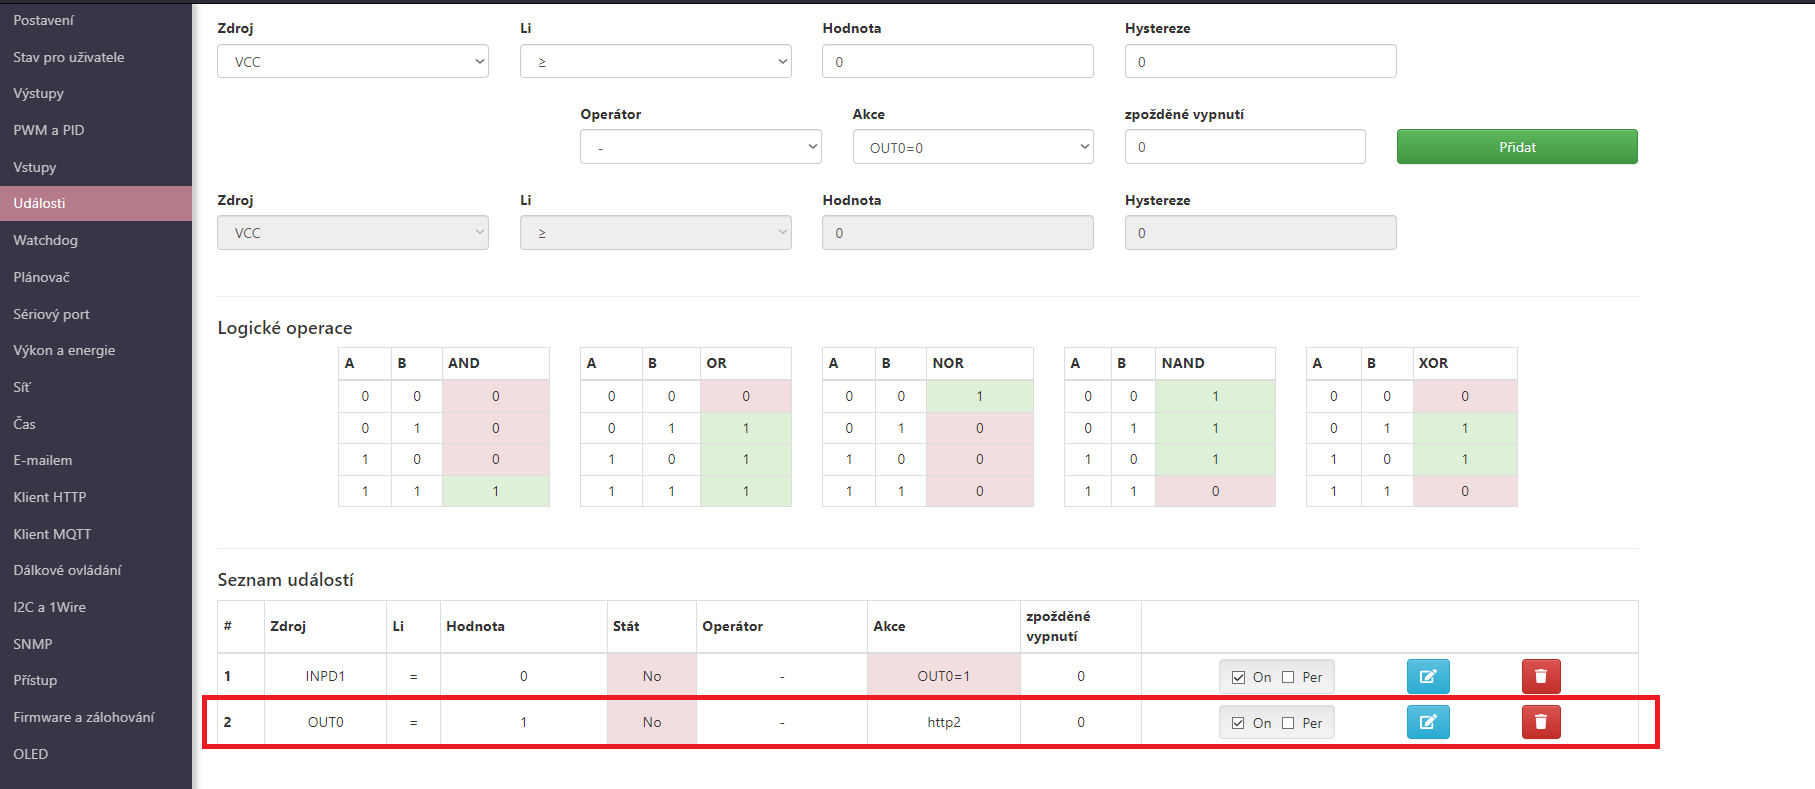Delete event 1 with the trash icon

coord(1540,677)
